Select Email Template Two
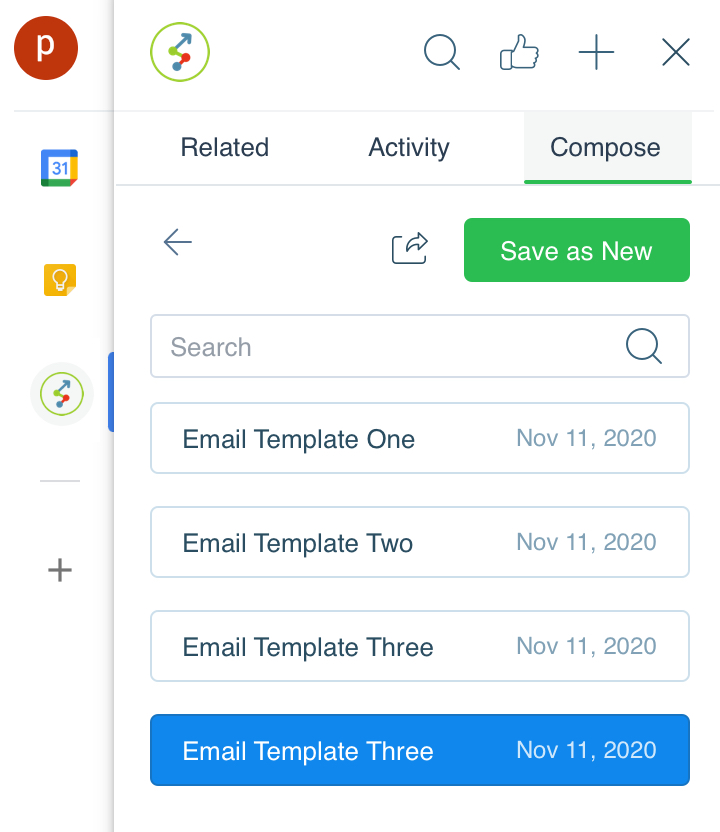Viewport: 720px width, 832px height. 420,542
